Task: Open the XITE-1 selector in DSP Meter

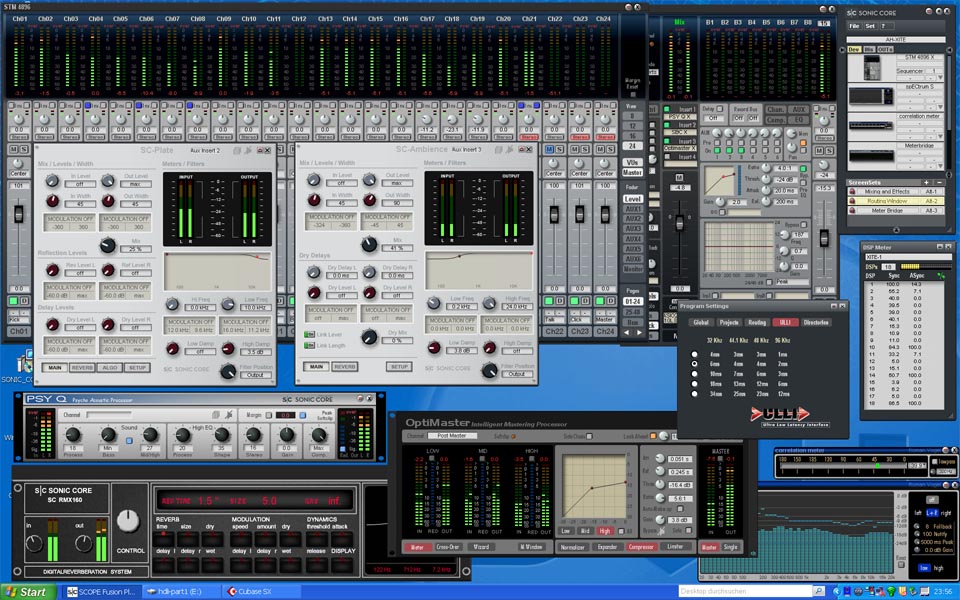Action: point(908,257)
